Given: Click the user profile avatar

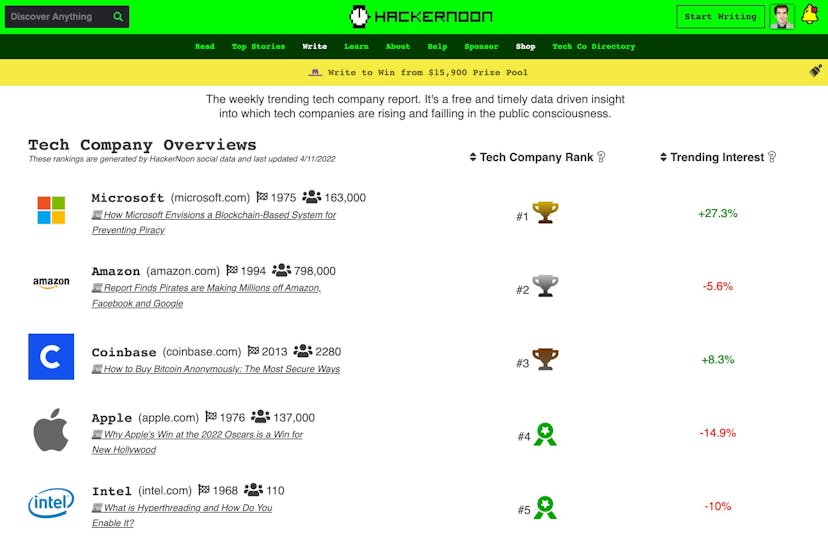Looking at the screenshot, I should pos(782,17).
